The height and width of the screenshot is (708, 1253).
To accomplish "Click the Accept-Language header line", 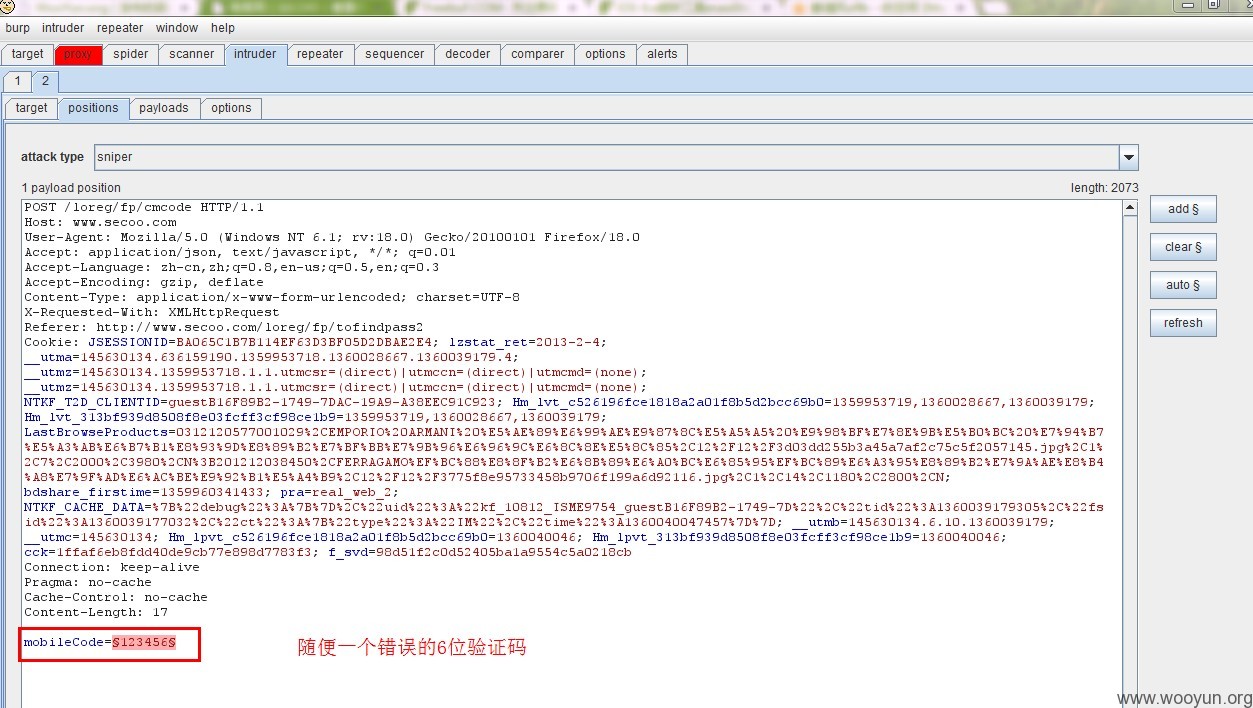I will coord(231,267).
